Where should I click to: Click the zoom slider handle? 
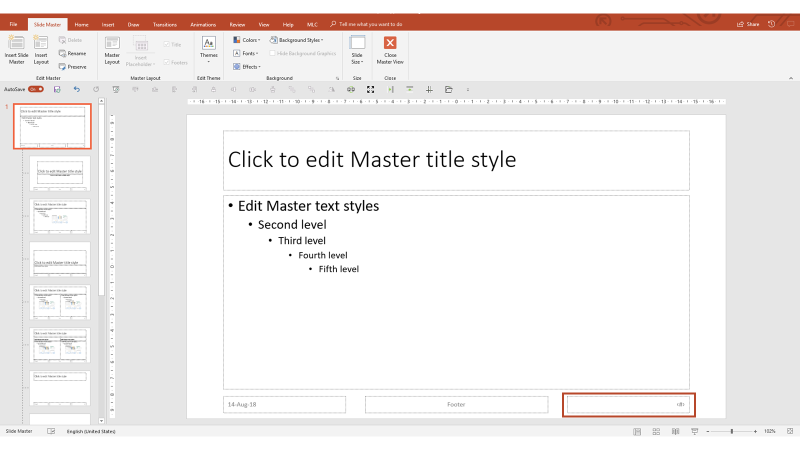(x=732, y=432)
